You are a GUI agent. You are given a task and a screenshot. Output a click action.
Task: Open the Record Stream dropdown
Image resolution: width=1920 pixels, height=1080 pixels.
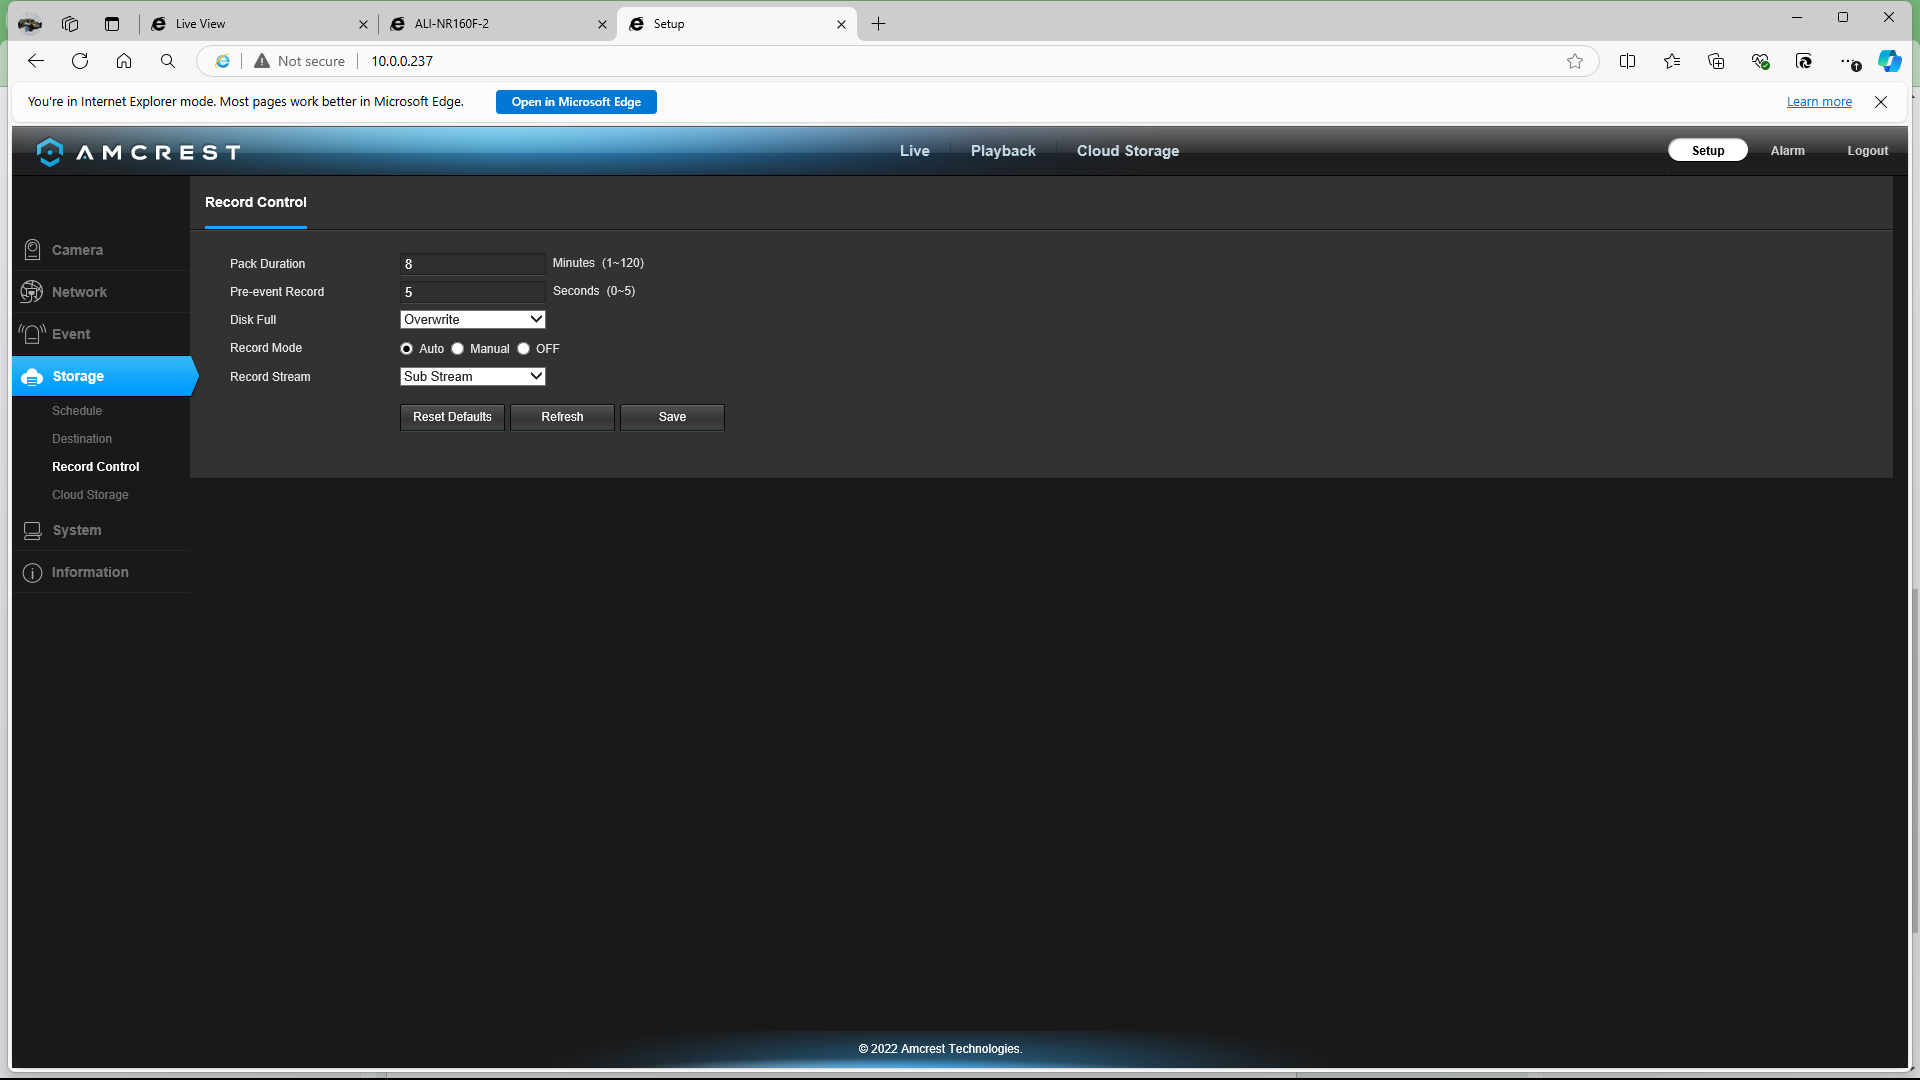(x=472, y=377)
